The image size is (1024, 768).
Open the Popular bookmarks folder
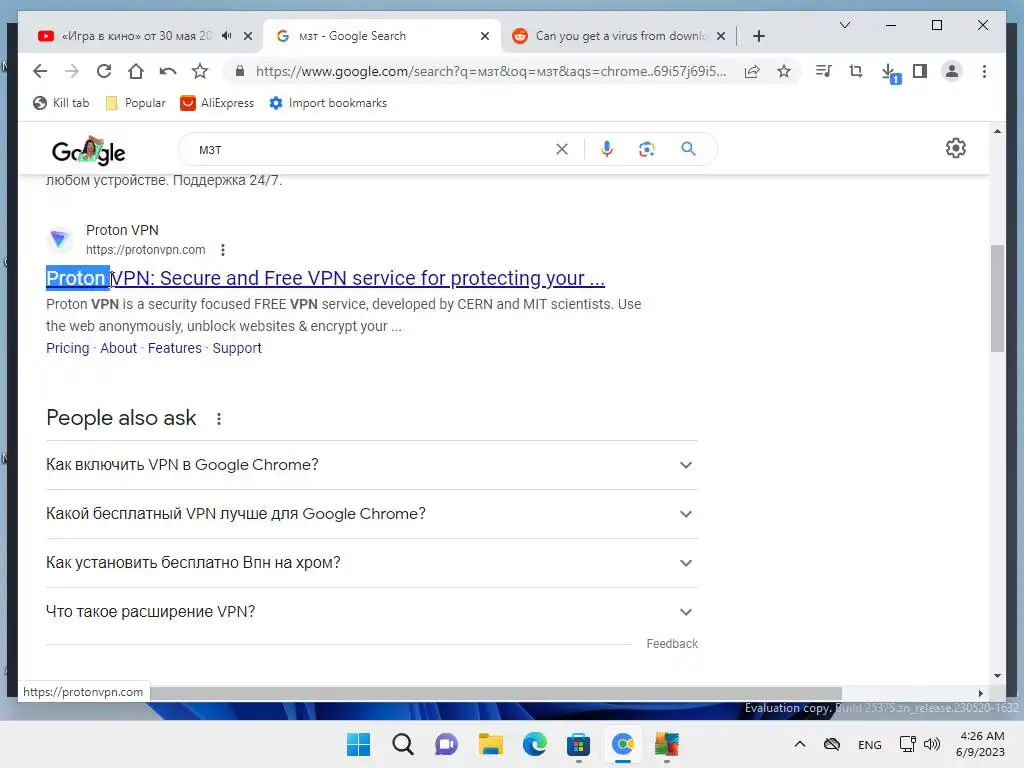[135, 103]
